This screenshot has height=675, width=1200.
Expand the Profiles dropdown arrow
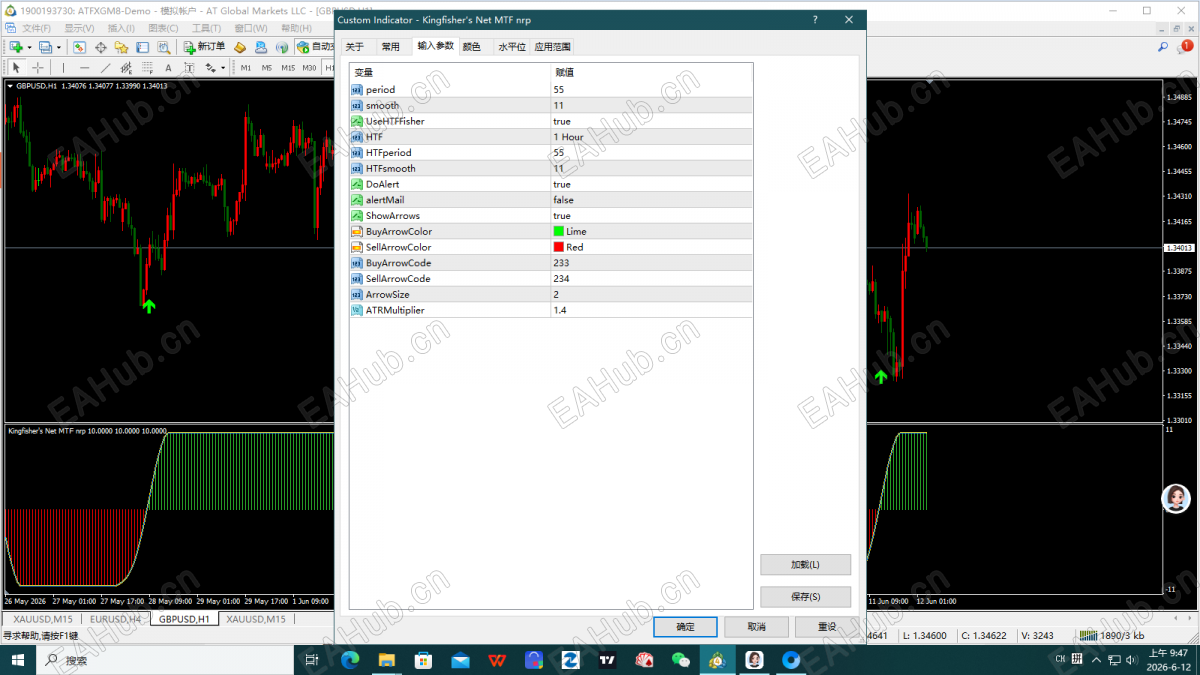[x=59, y=47]
